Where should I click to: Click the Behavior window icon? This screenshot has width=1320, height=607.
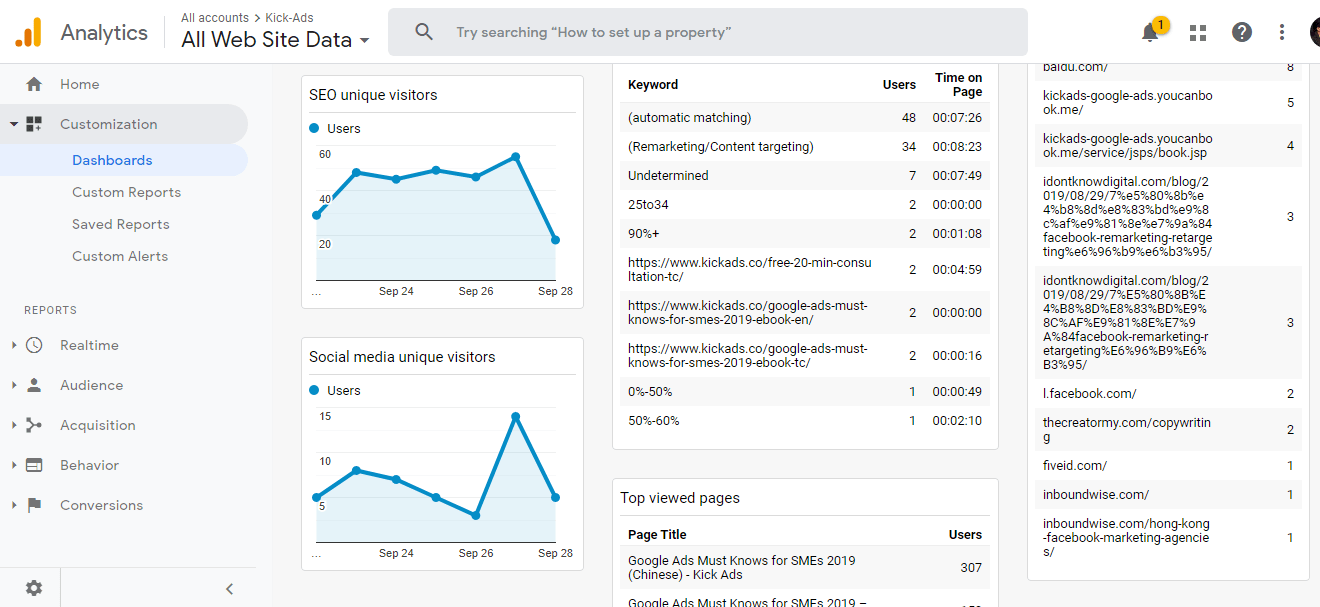[34, 465]
